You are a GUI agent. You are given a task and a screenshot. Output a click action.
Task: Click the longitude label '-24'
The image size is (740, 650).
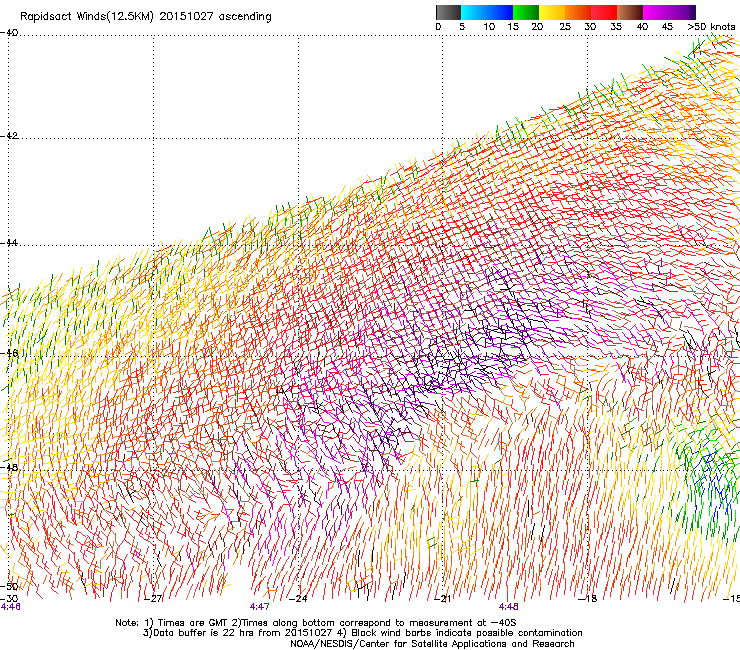click(298, 599)
